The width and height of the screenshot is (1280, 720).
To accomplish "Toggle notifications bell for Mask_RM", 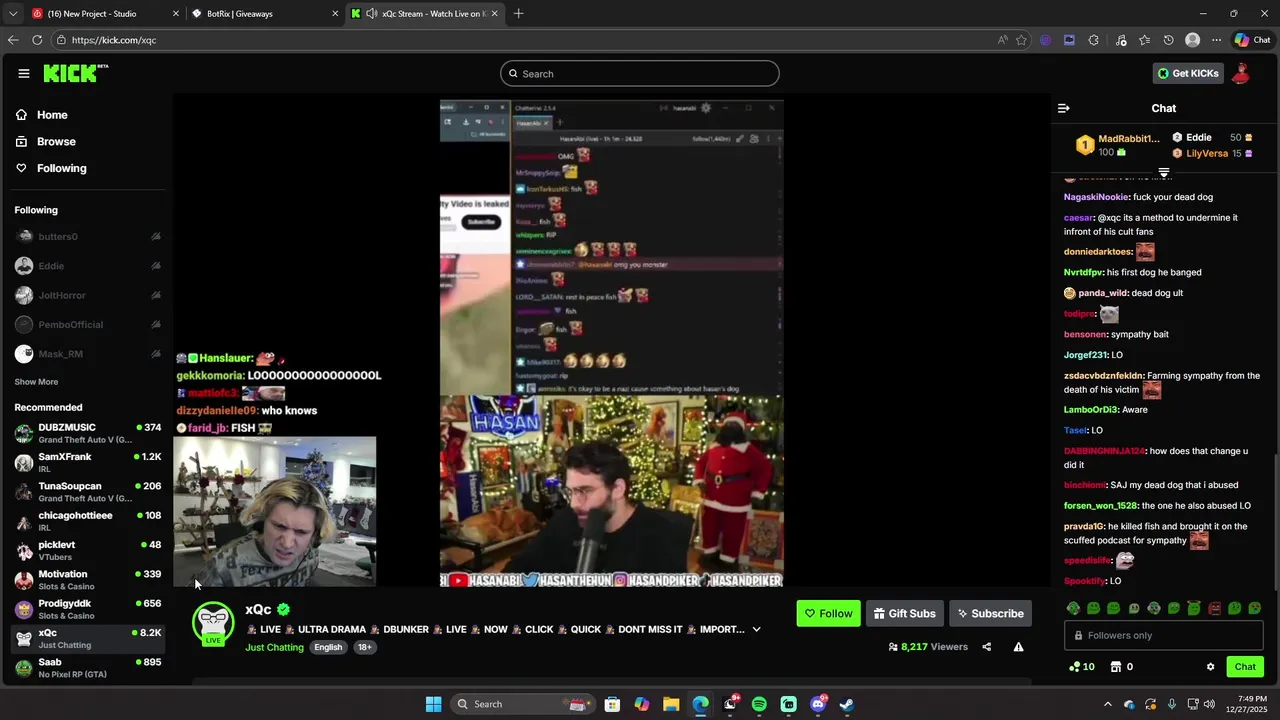I will click(156, 354).
